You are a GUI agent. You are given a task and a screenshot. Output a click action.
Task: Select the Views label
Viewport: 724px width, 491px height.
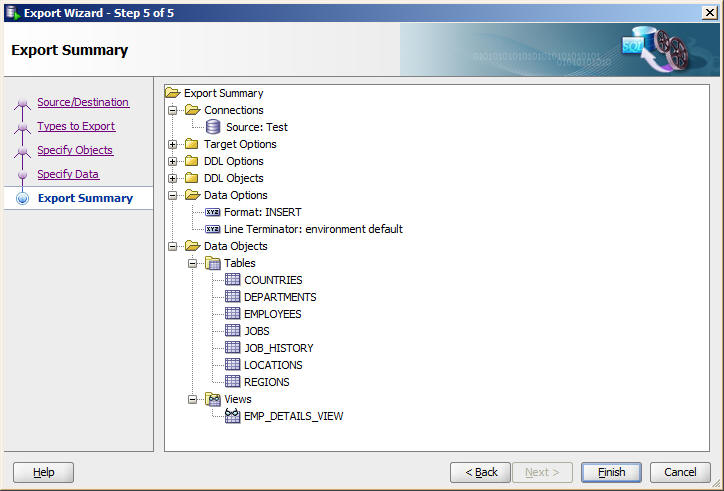pyautogui.click(x=238, y=399)
